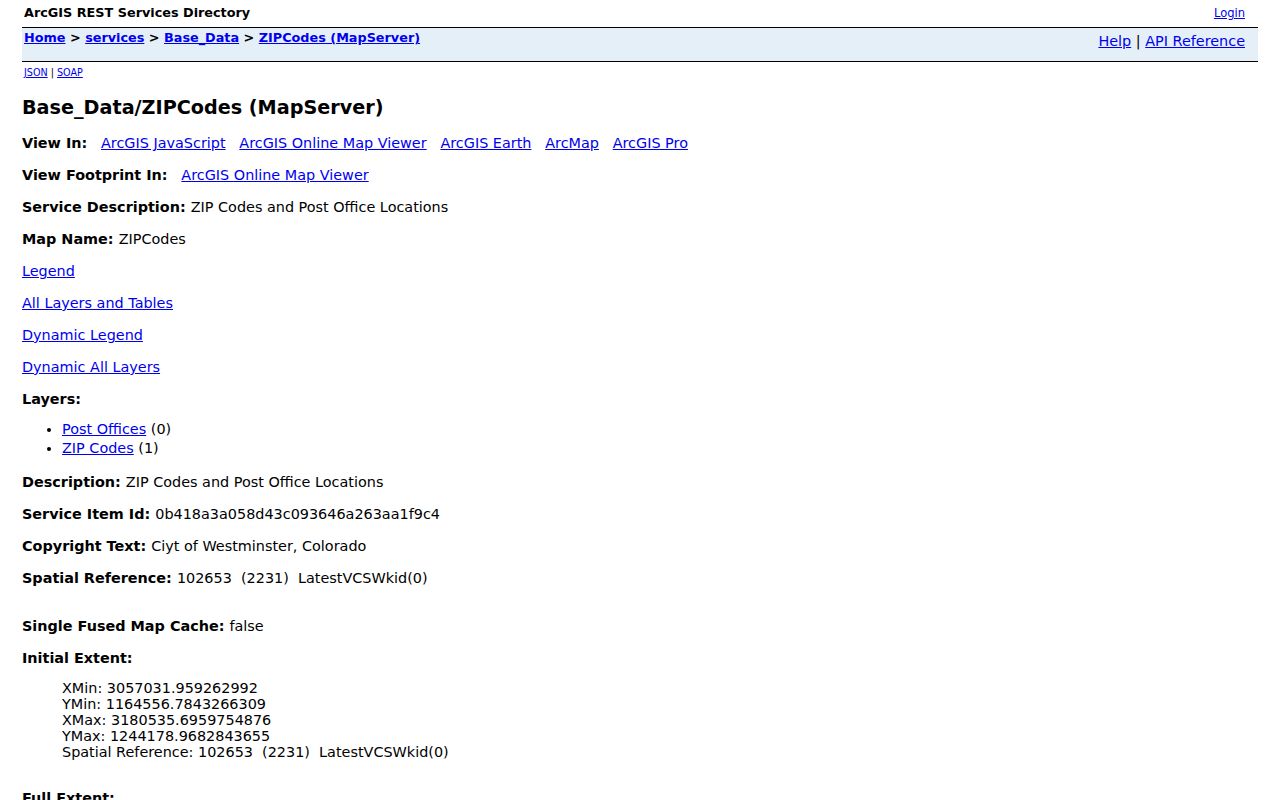Open the services breadcrumb link
Viewport: 1280px width, 800px height.
click(115, 38)
